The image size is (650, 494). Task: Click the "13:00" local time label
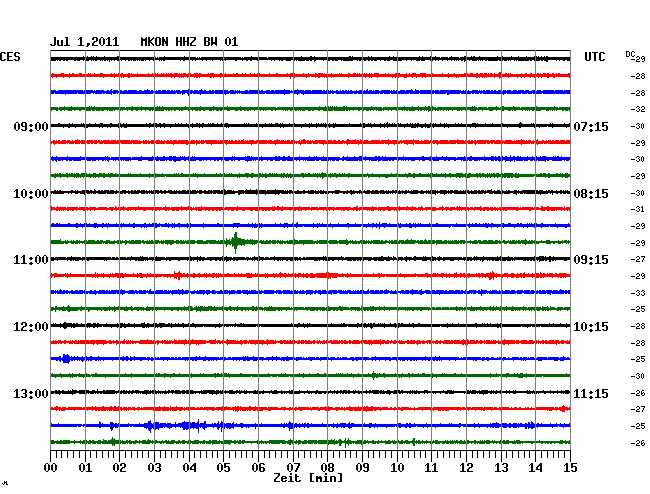pos(31,393)
